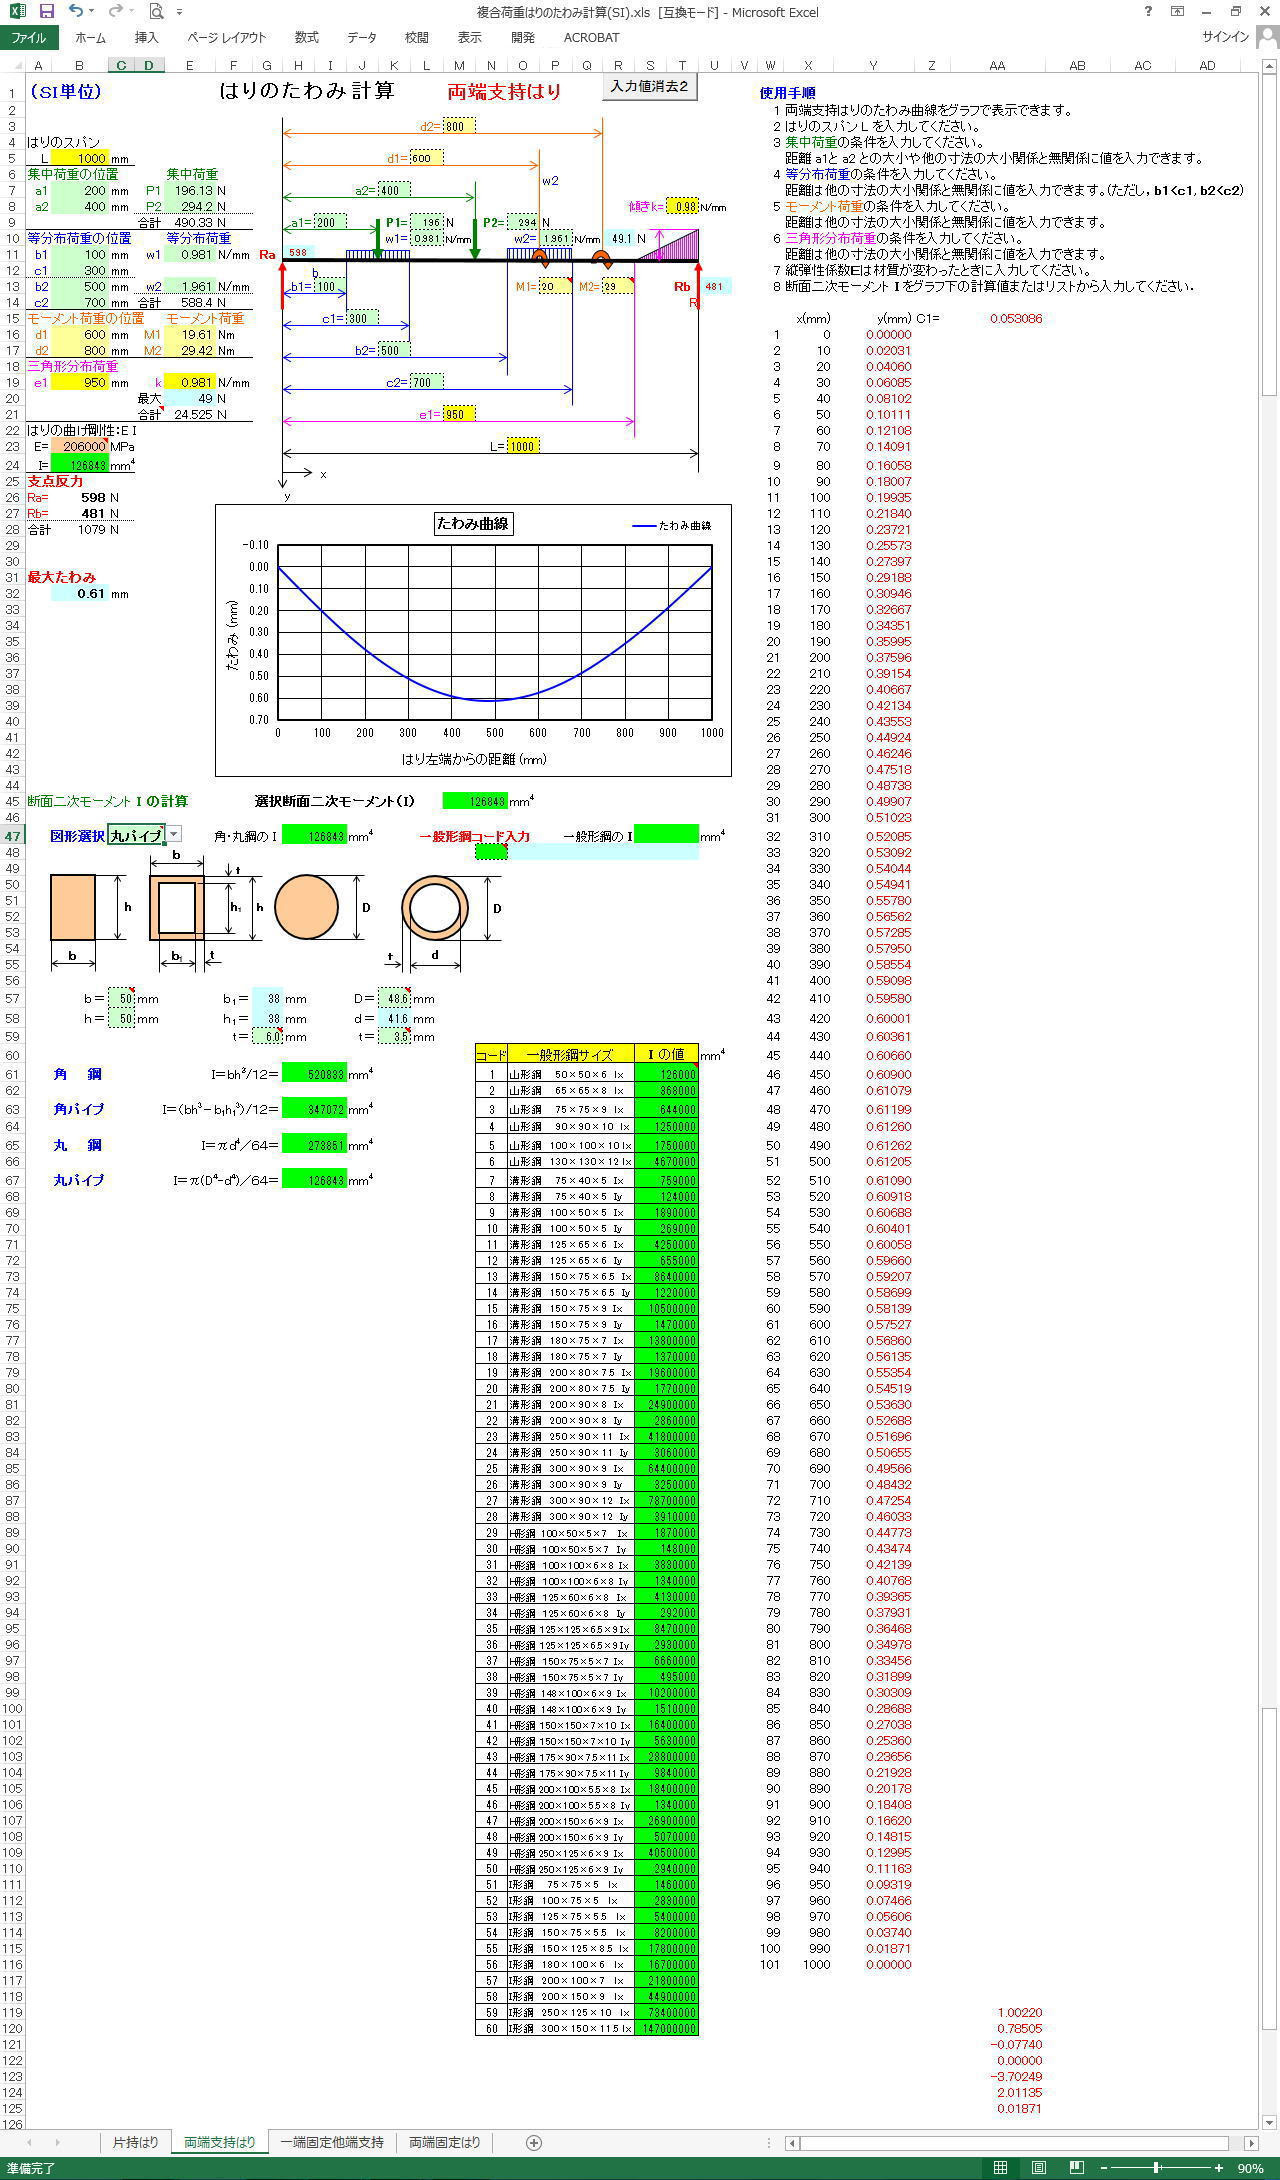Viewport: 1280px width, 2180px height.
Task: Click the zoom in plus icon
Action: point(1219,2168)
